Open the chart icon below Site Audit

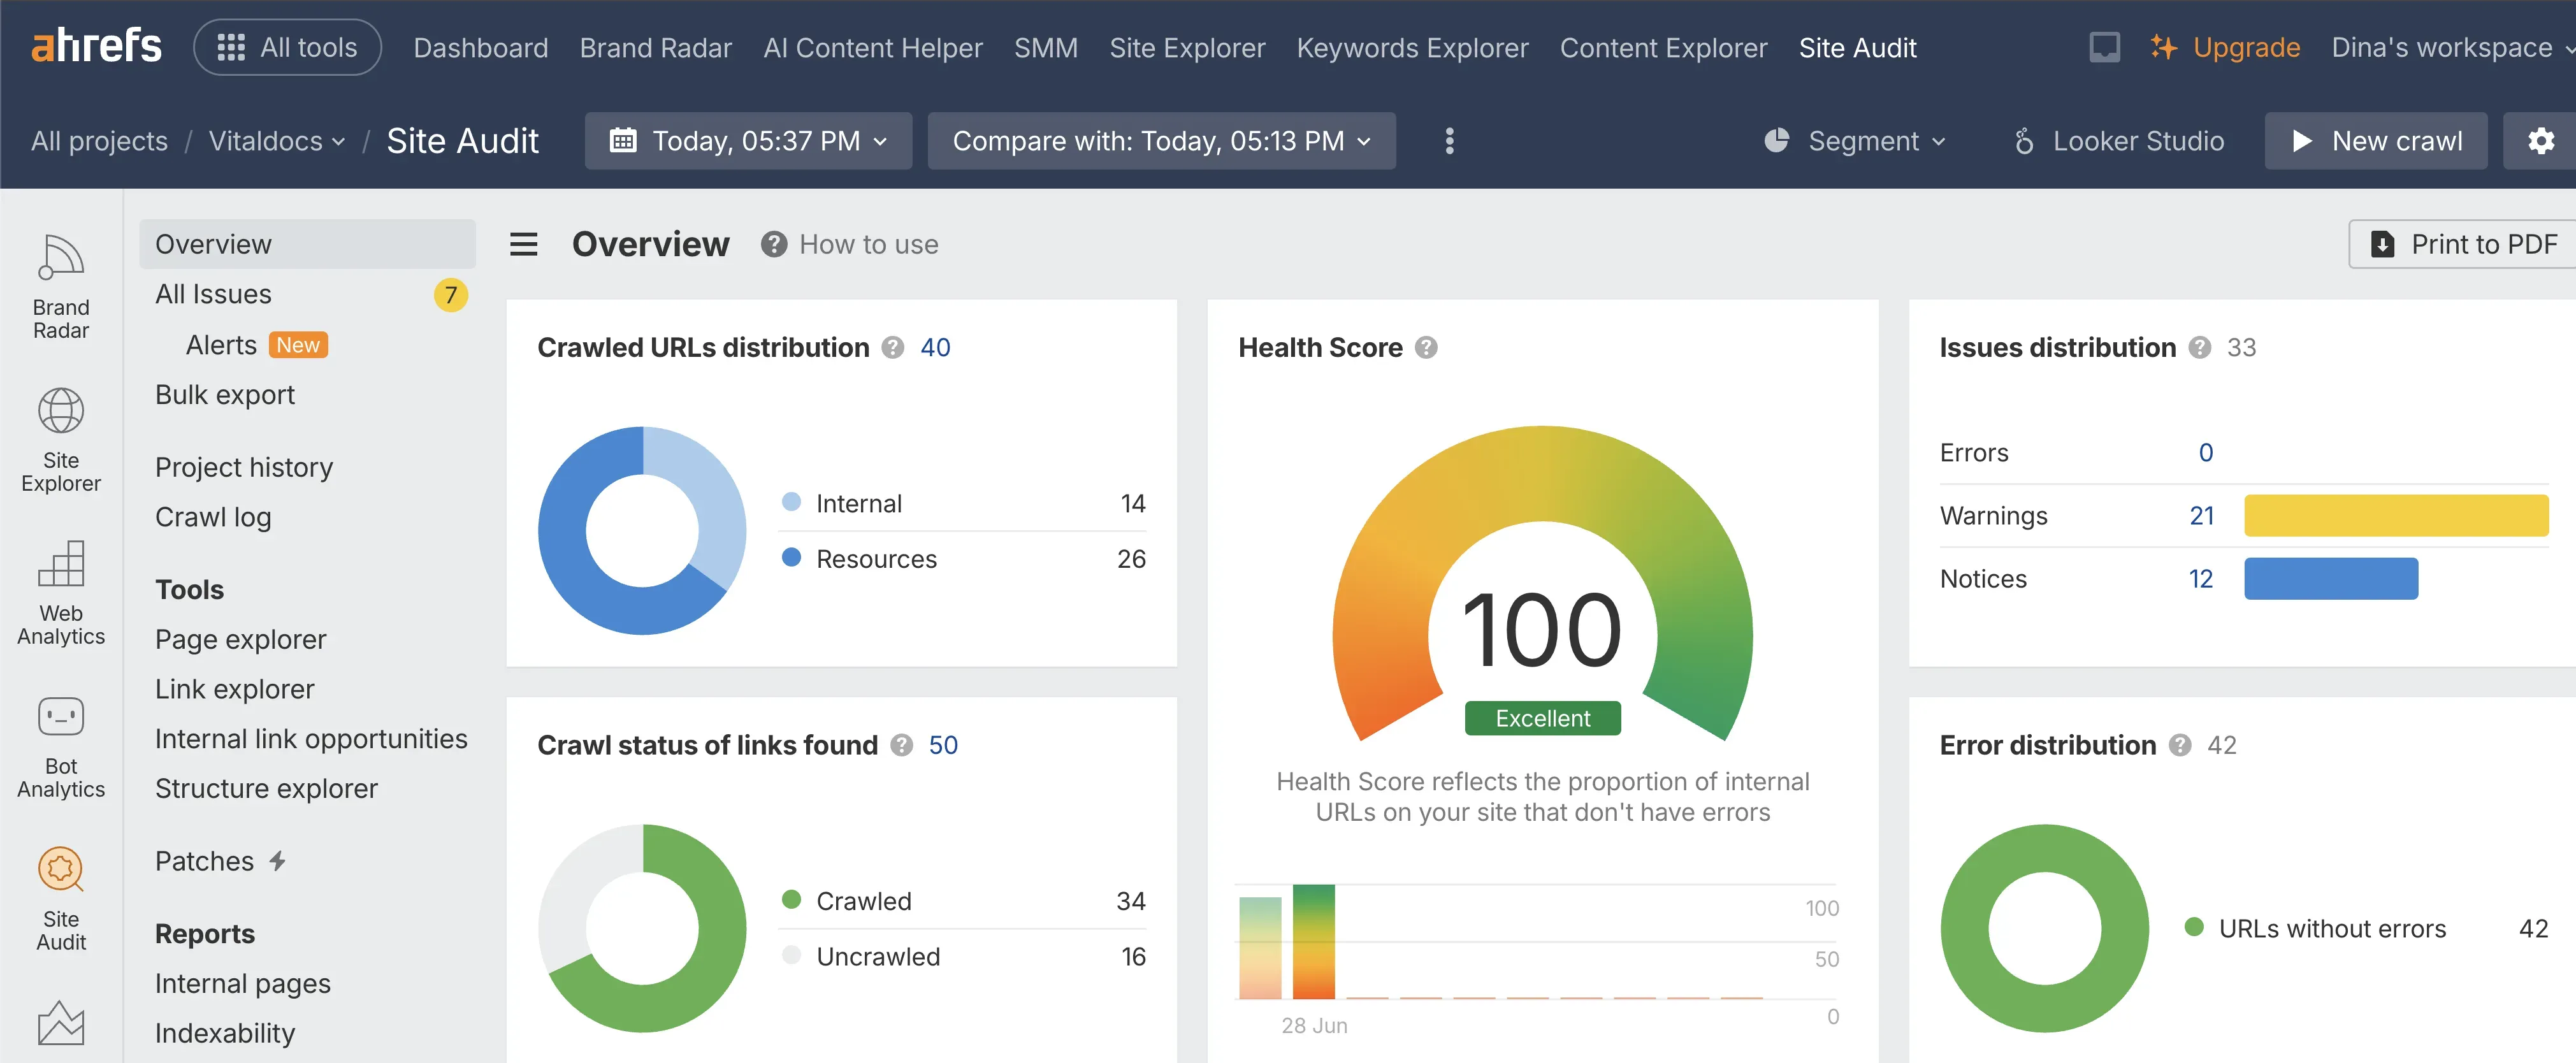pos(61,1023)
